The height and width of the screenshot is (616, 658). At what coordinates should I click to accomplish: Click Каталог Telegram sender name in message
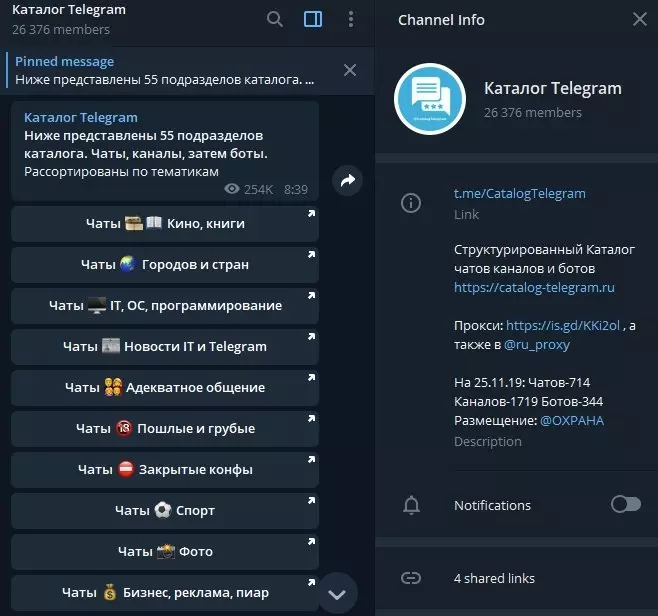pyautogui.click(x=81, y=117)
